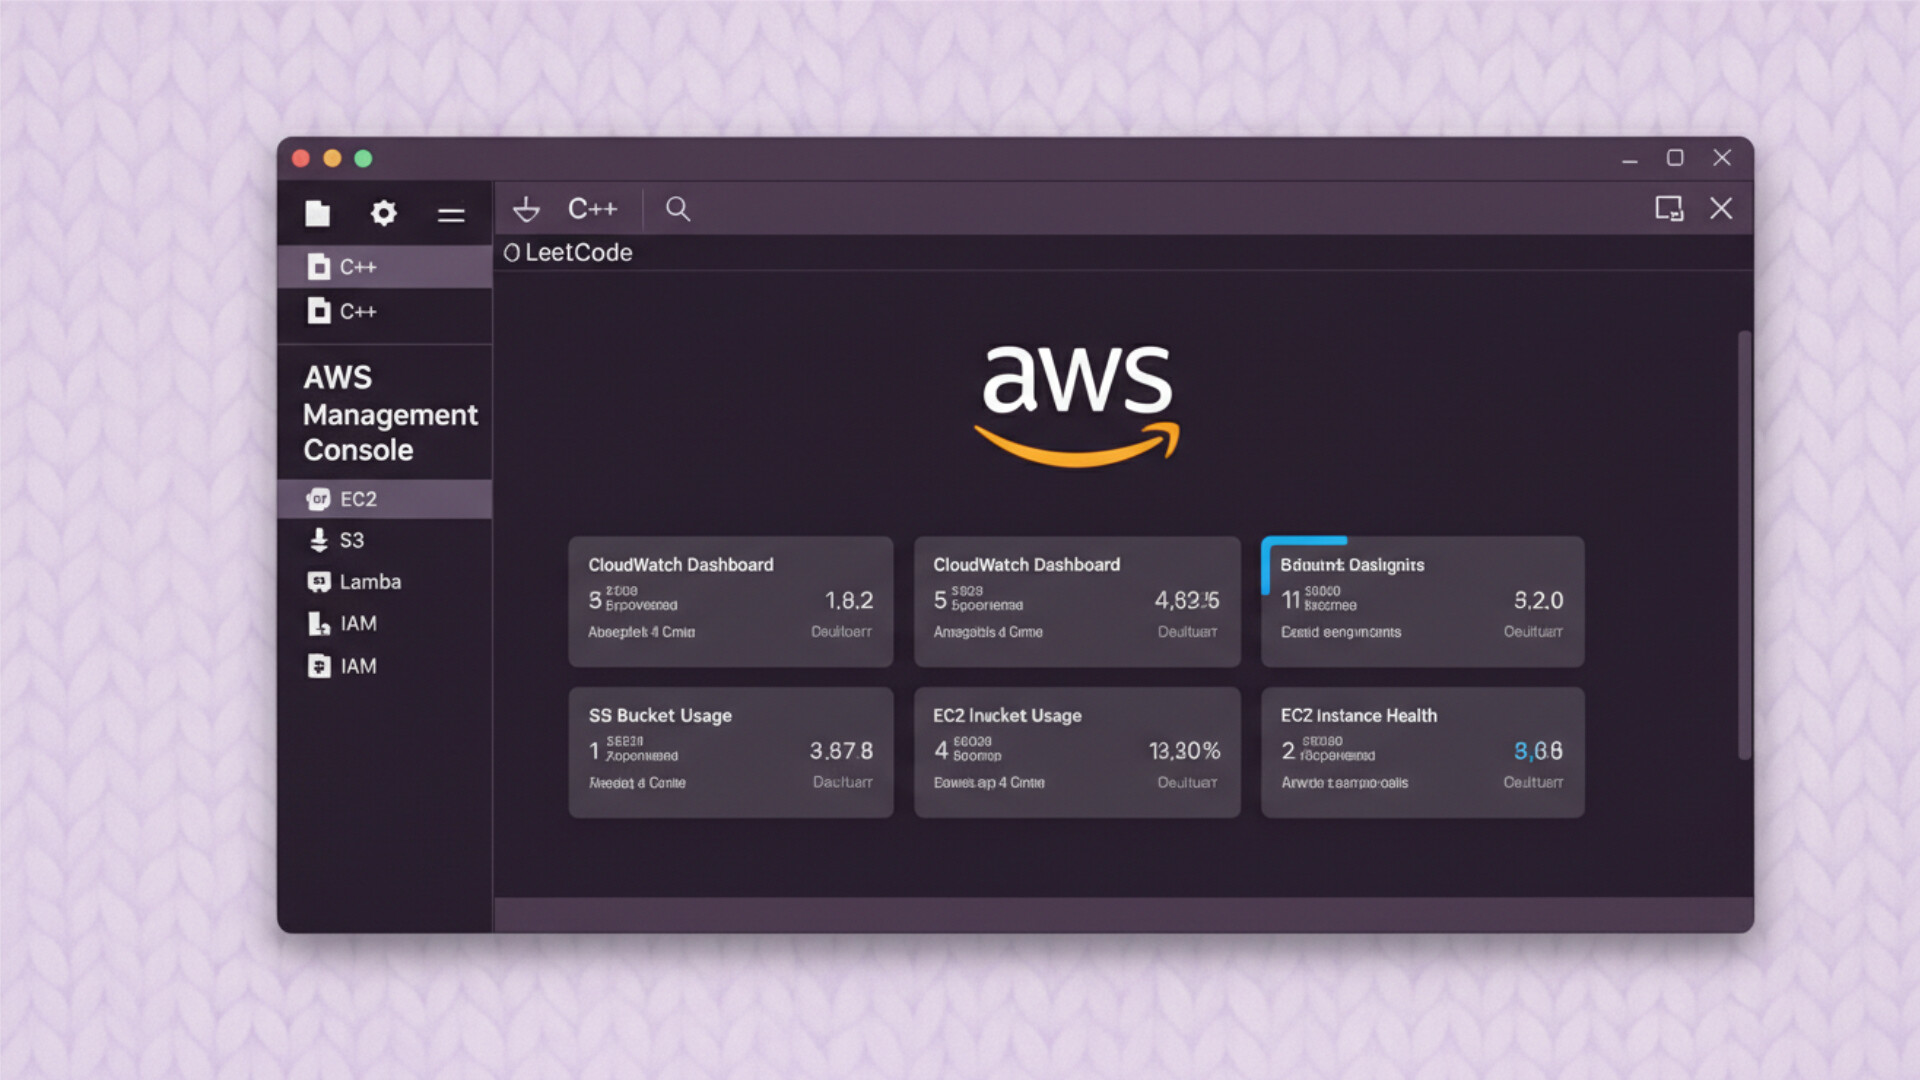Screen dimensions: 1920x1080
Task: Open the first CloudWatch Dashboard card
Action: [x=730, y=601]
